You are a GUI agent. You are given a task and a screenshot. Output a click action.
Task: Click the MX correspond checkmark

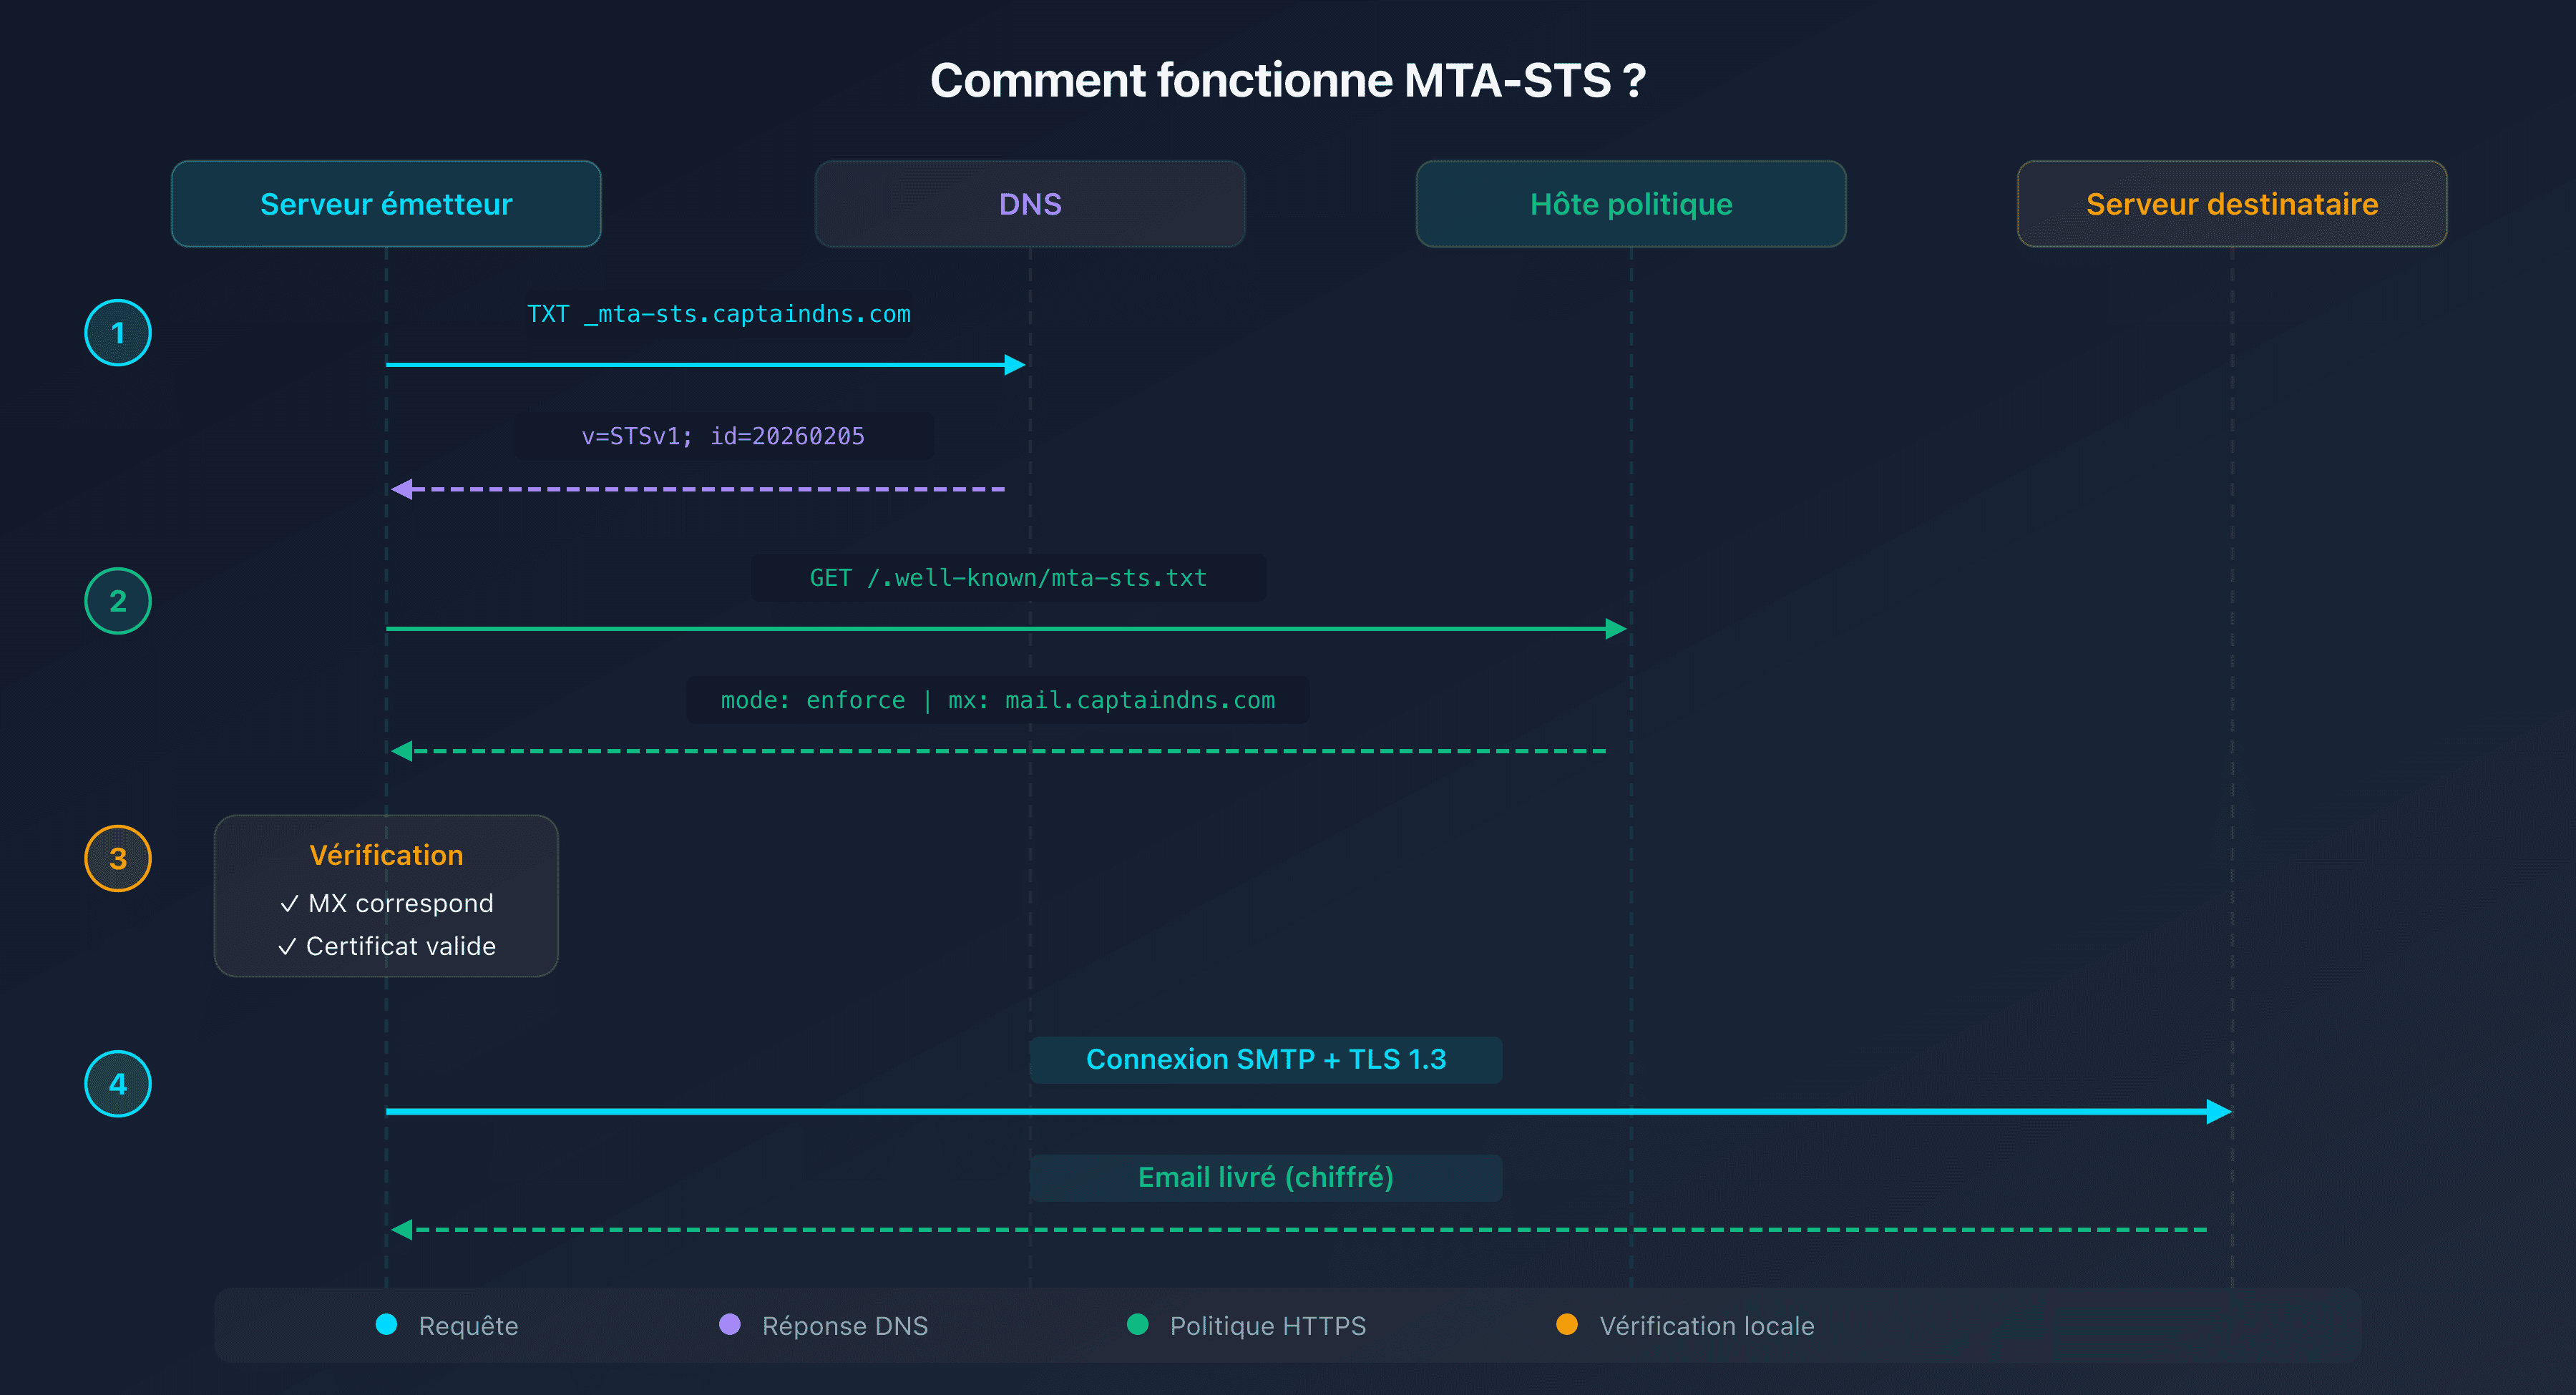tap(289, 904)
